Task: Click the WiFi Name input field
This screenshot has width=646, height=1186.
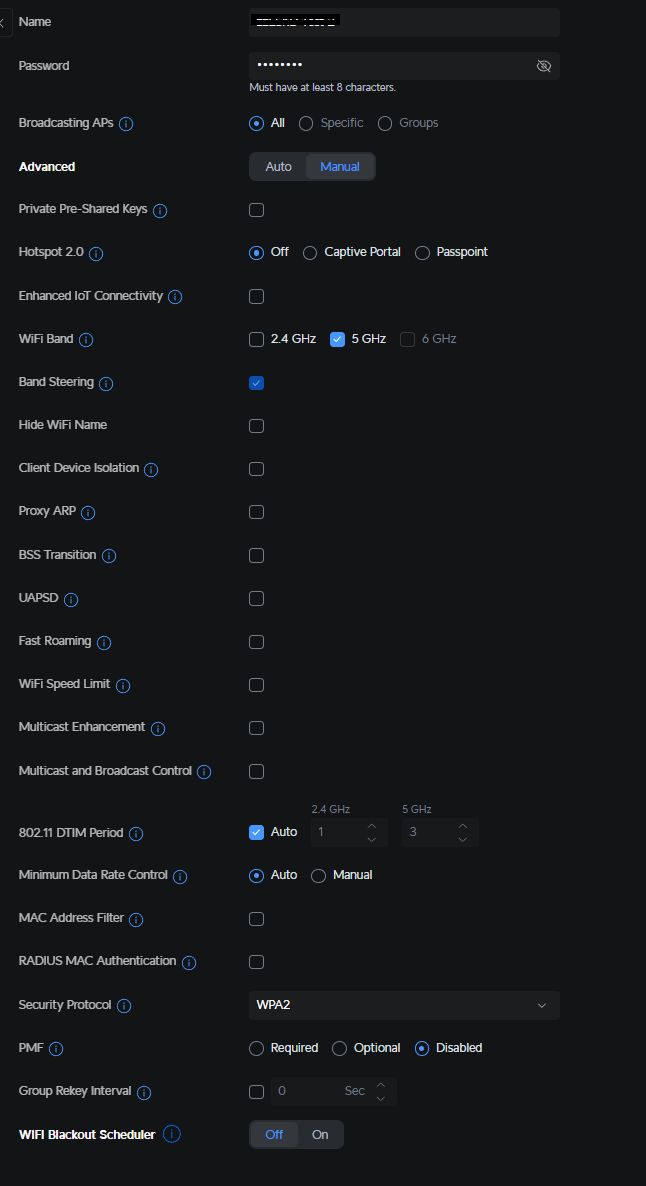Action: [404, 21]
